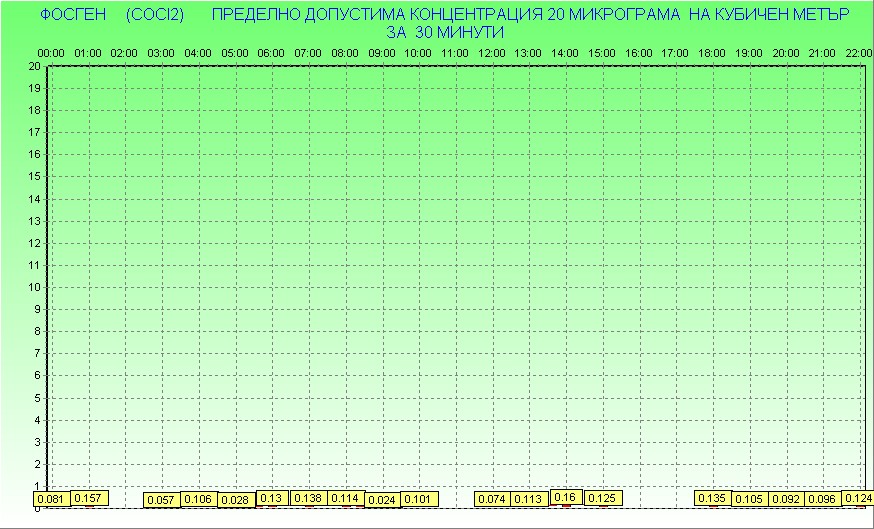Viewport: 874px width, 529px height.
Task: Select the 17 vertical axis tick label
Action: point(35,132)
